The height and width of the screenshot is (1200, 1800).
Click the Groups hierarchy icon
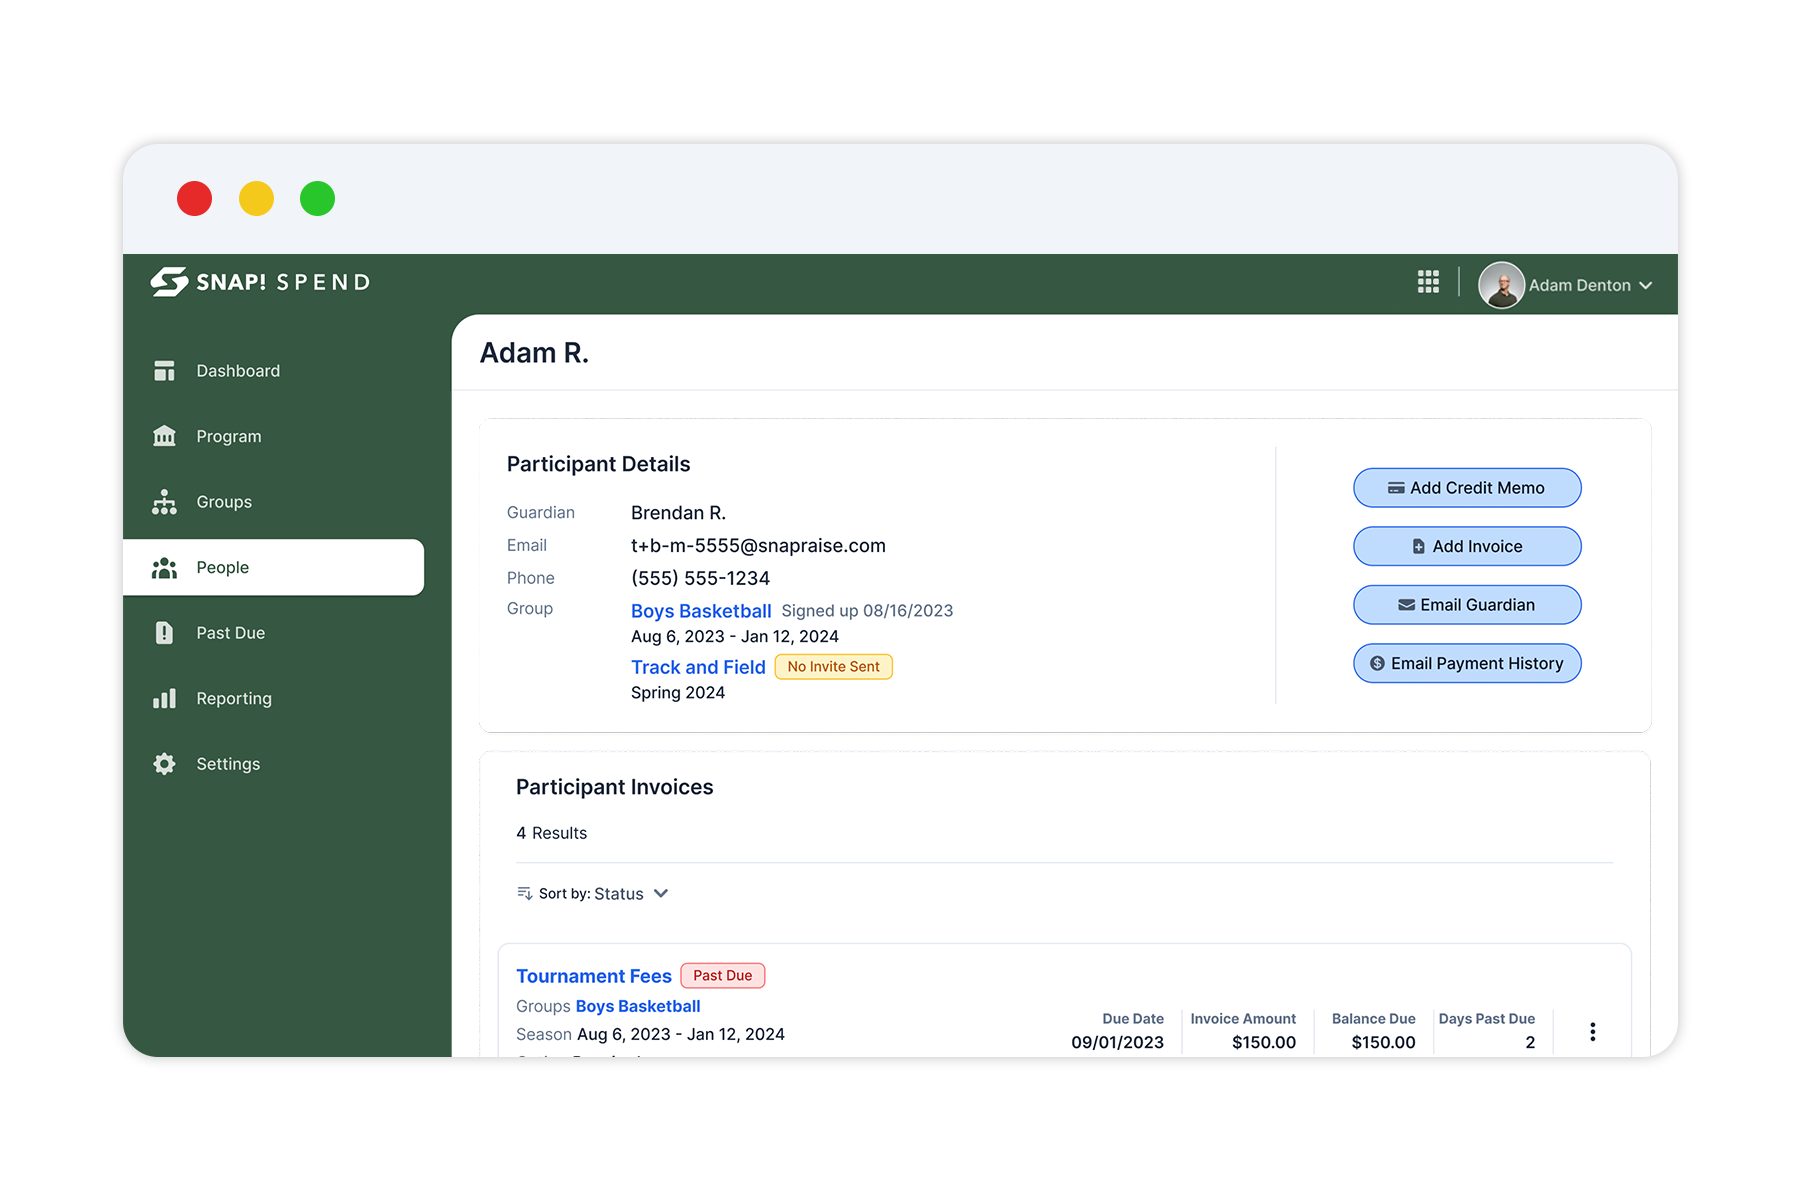[164, 501]
